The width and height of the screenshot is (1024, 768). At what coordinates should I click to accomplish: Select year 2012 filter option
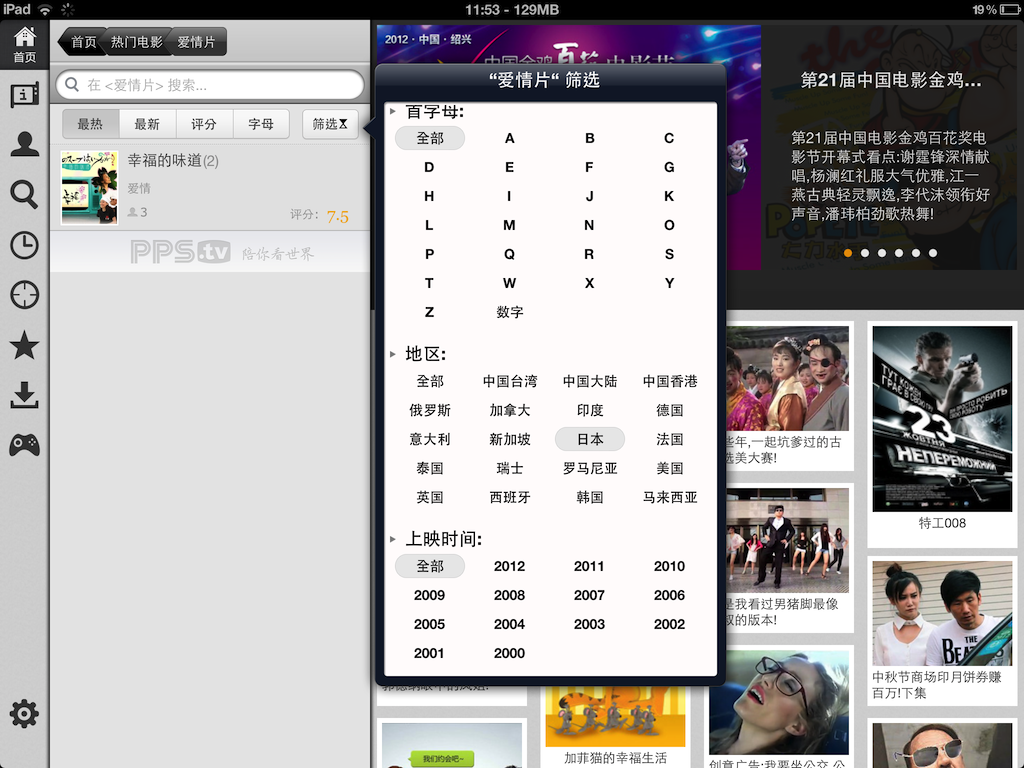click(x=509, y=566)
